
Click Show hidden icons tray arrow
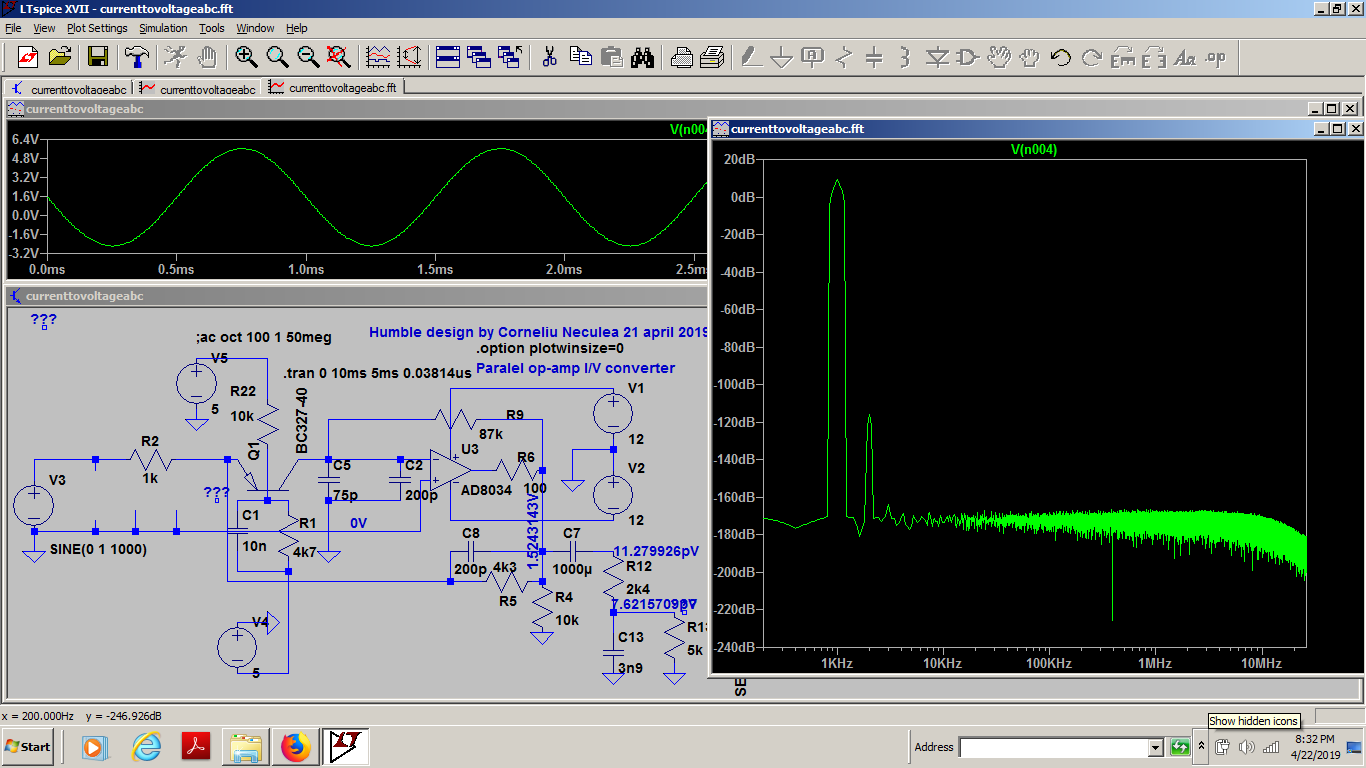click(1201, 746)
